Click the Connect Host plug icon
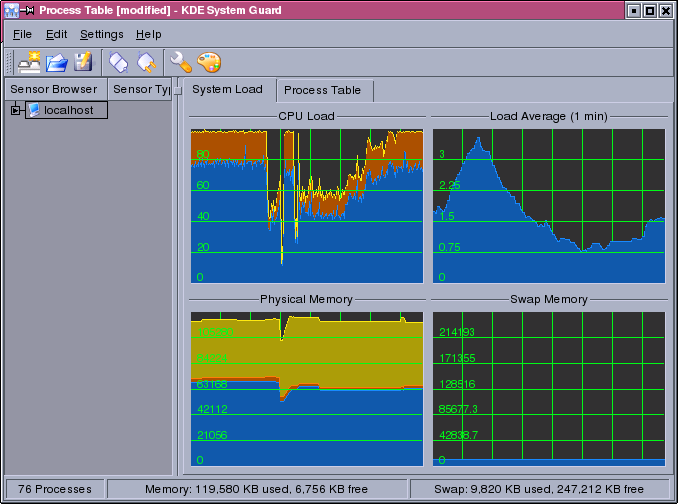This screenshot has width=678, height=504. point(119,62)
